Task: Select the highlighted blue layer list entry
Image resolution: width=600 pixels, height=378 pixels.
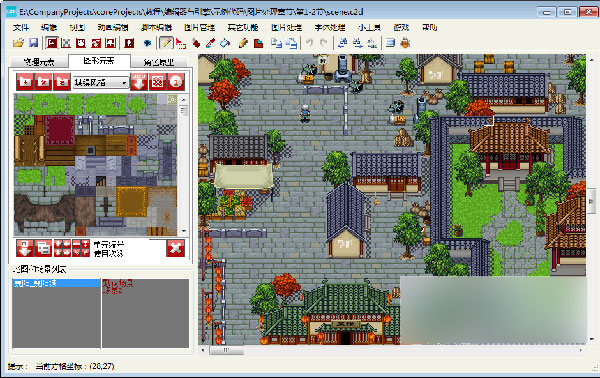Action: click(x=56, y=283)
